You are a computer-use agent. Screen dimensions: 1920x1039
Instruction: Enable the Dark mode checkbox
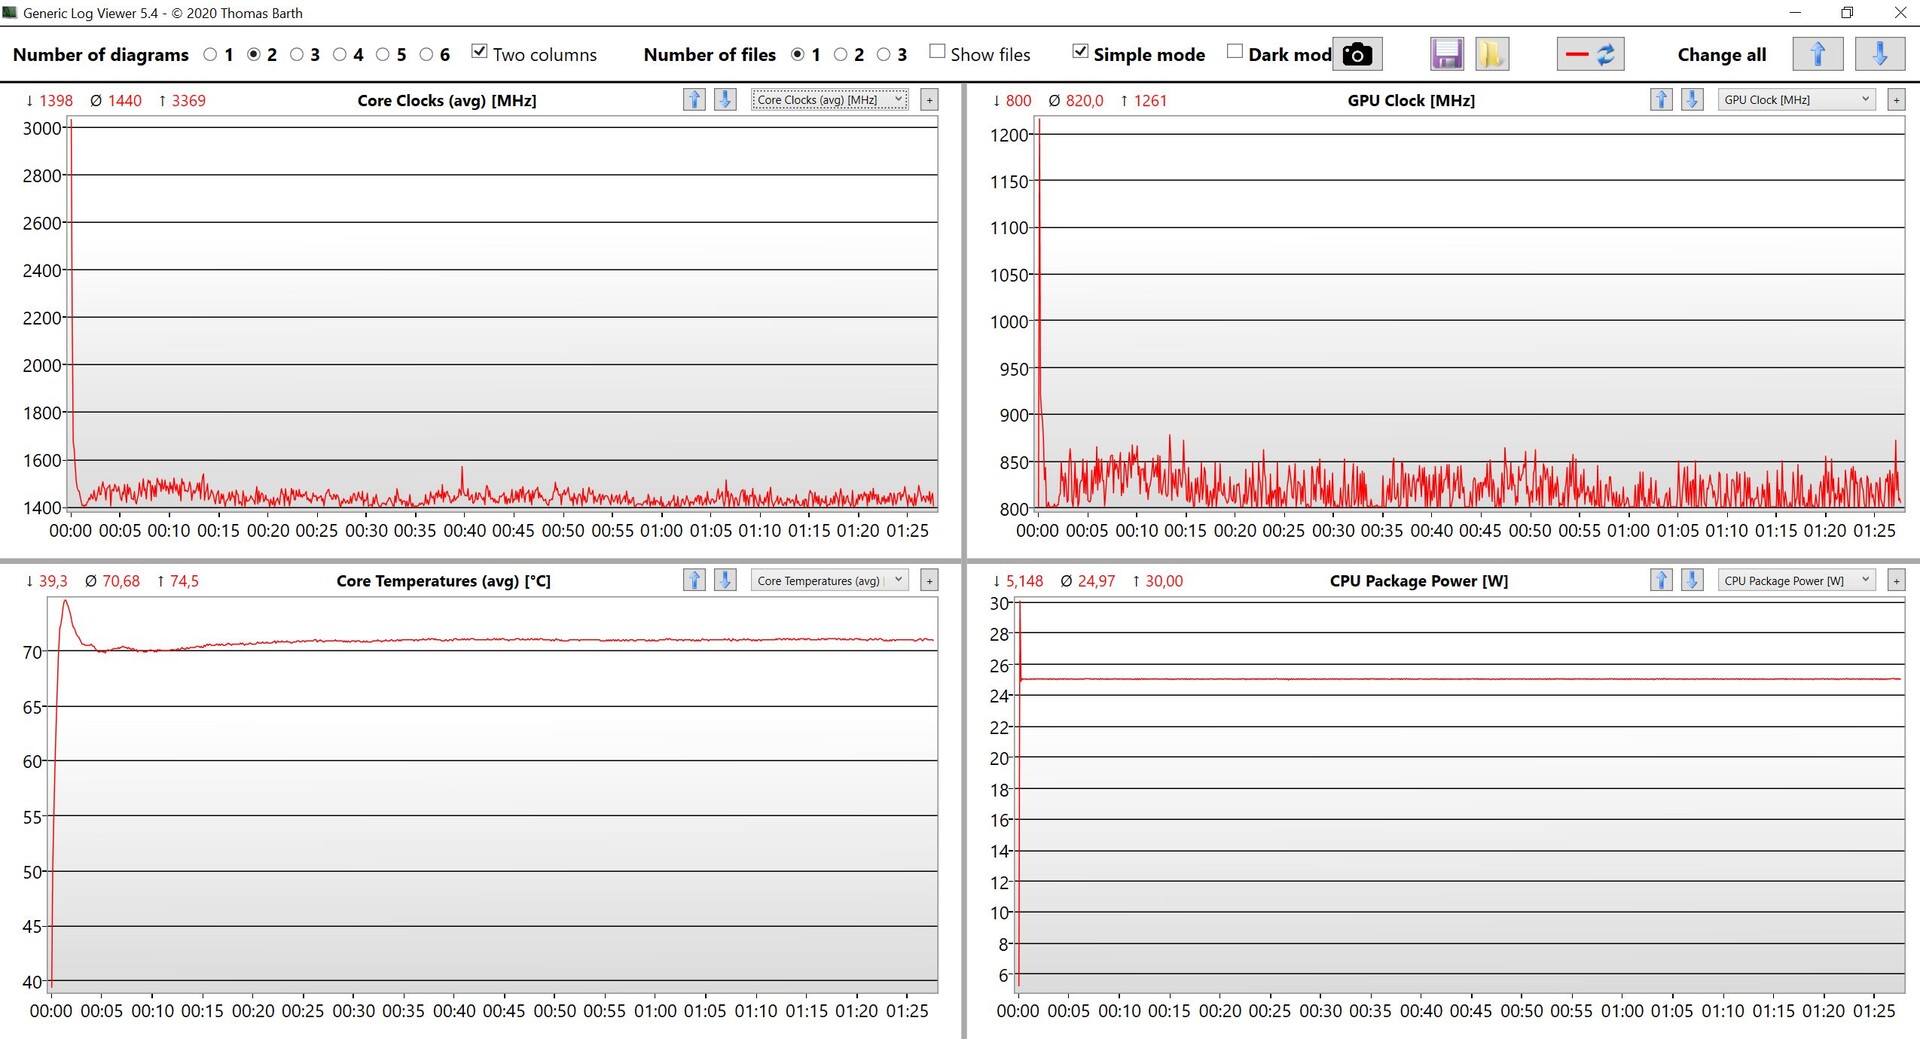tap(1235, 52)
